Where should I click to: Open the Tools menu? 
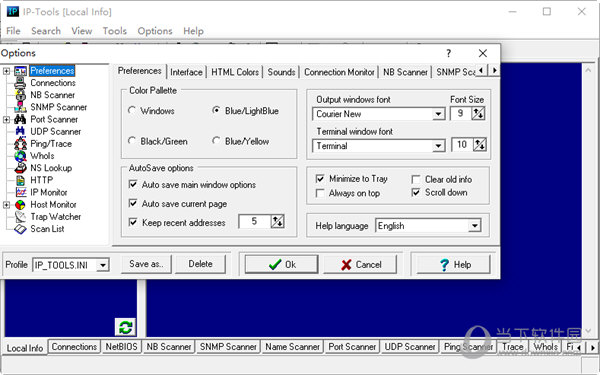114,31
